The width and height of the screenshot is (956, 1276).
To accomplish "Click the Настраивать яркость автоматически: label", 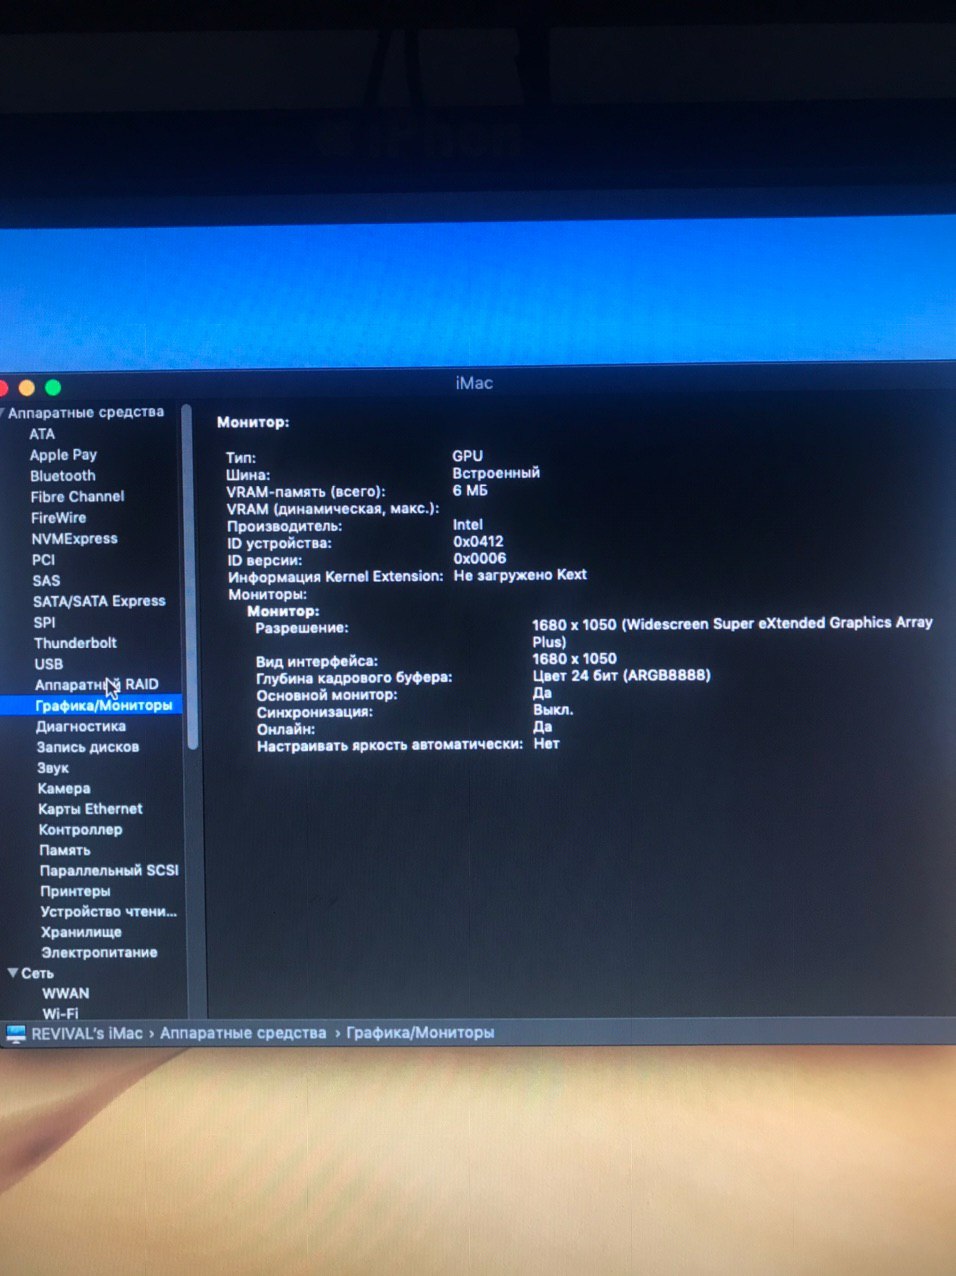I will pos(390,745).
